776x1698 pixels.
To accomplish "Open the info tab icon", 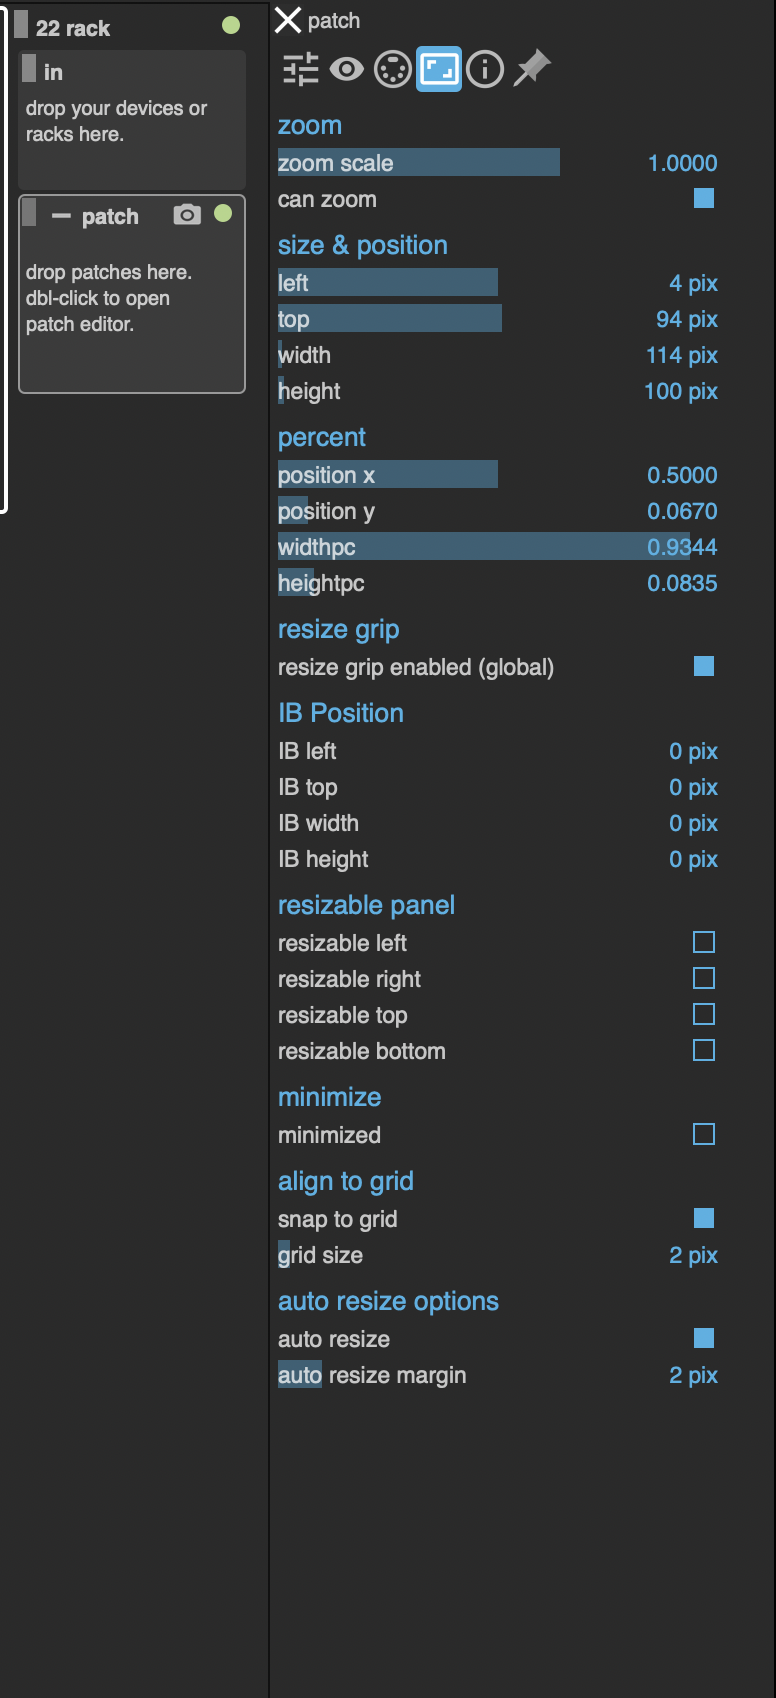I will point(485,69).
